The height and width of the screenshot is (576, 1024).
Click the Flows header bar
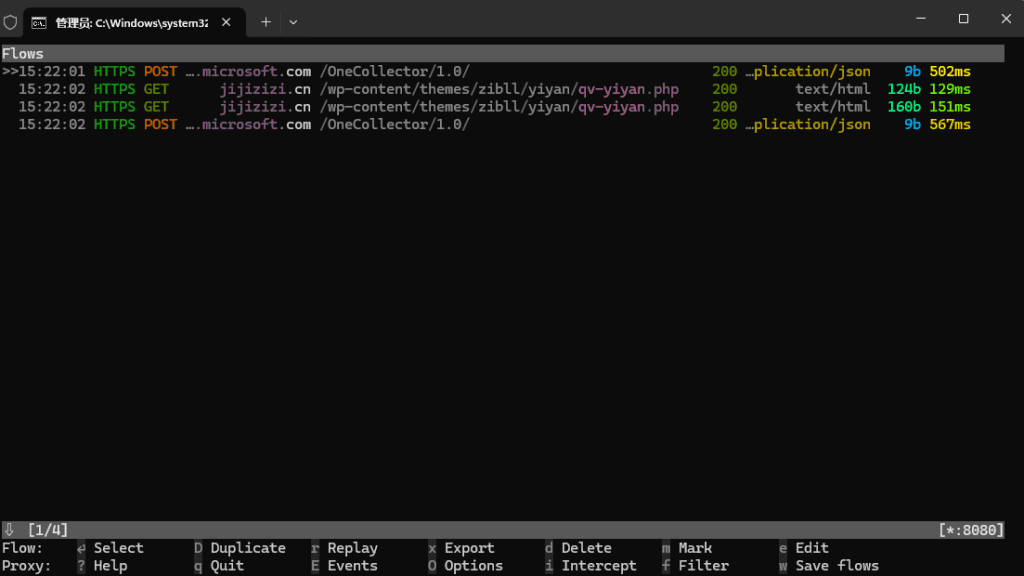tap(500, 54)
